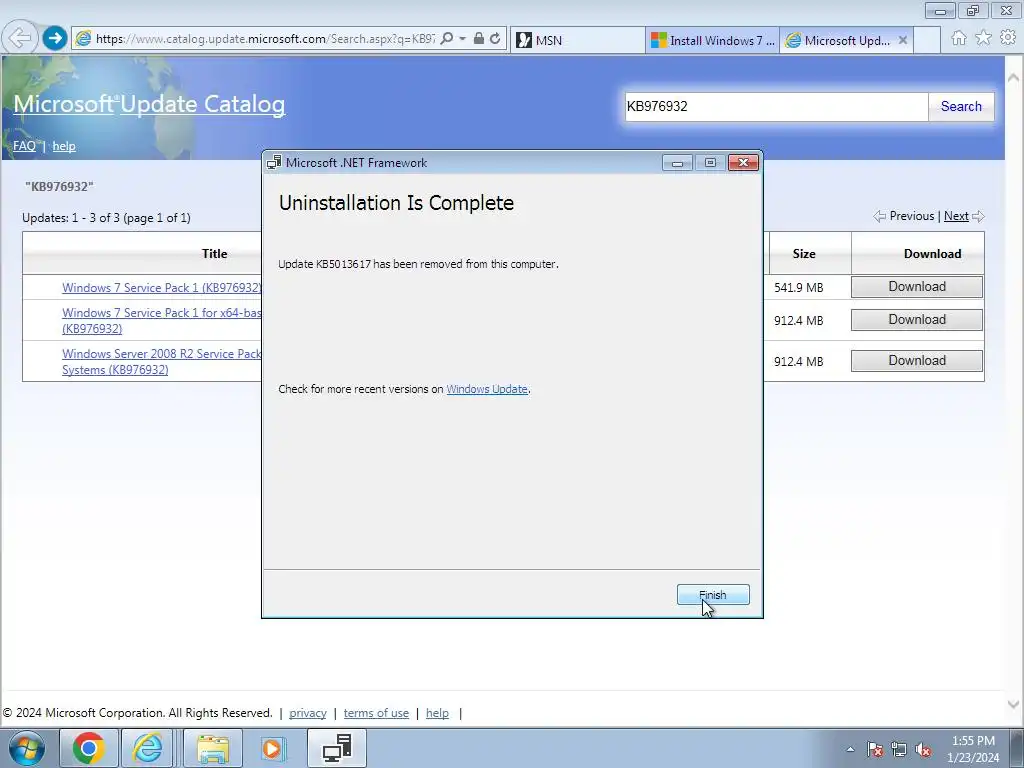This screenshot has width=1024, height=768.
Task: Open the FAQ link
Action: tap(24, 146)
